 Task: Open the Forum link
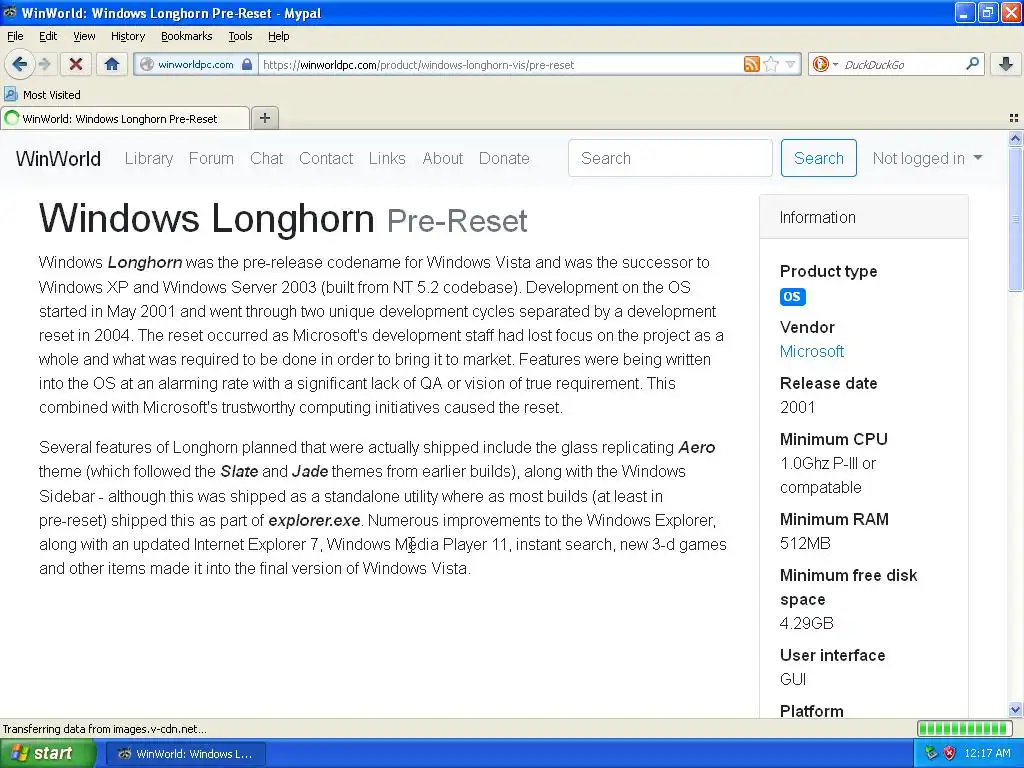[x=211, y=159]
